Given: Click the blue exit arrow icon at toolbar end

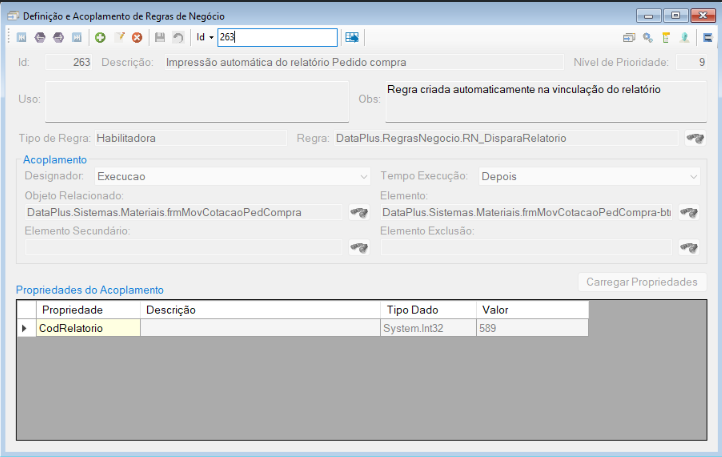Looking at the screenshot, I should (x=708, y=37).
